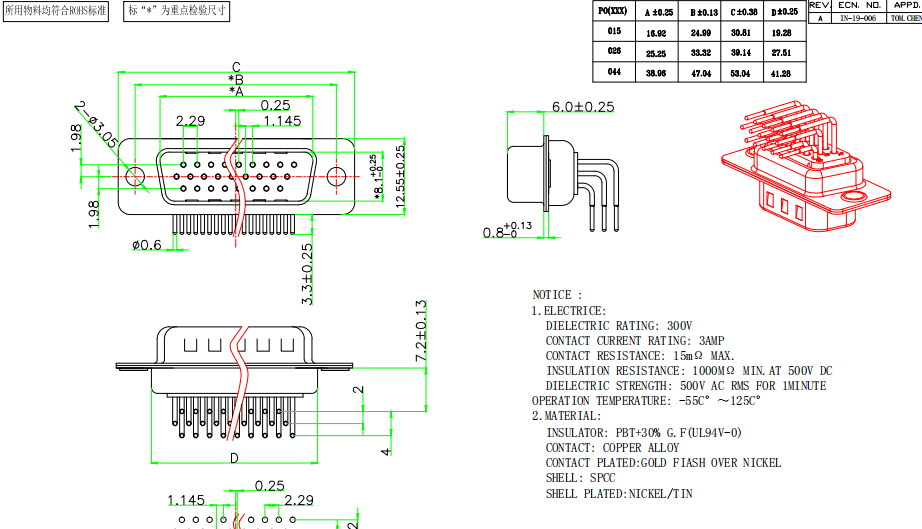The image size is (922, 529).
Task: Click the 7.2±0.13 dimension text
Action: (x=421, y=331)
